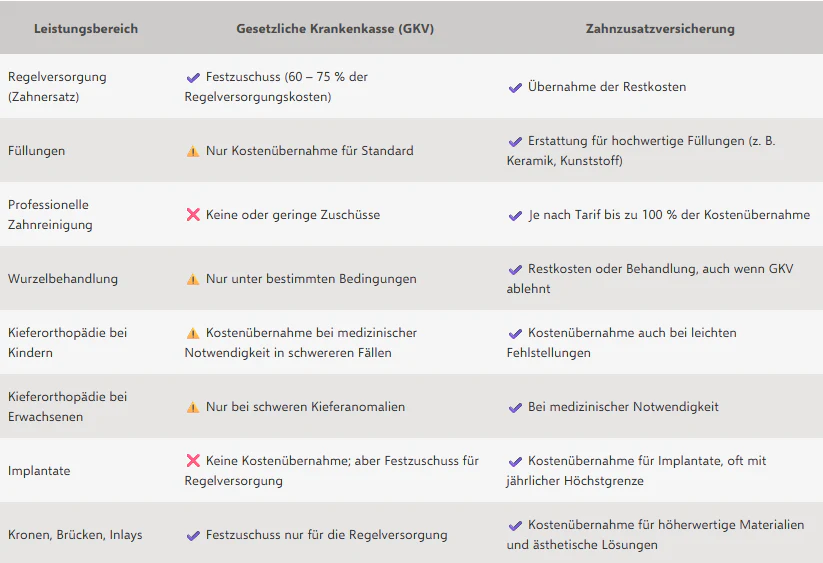
Task: Click the Kronen, Brücken, Inlays label
Action: (x=75, y=535)
